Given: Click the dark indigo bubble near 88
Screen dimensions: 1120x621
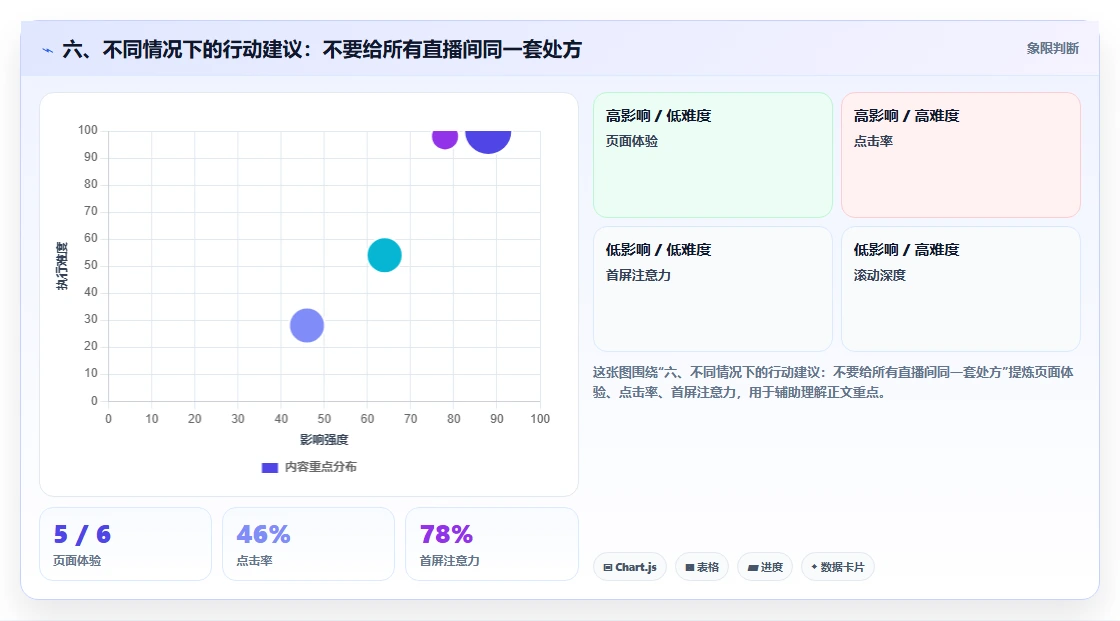Looking at the screenshot, I should tap(488, 141).
